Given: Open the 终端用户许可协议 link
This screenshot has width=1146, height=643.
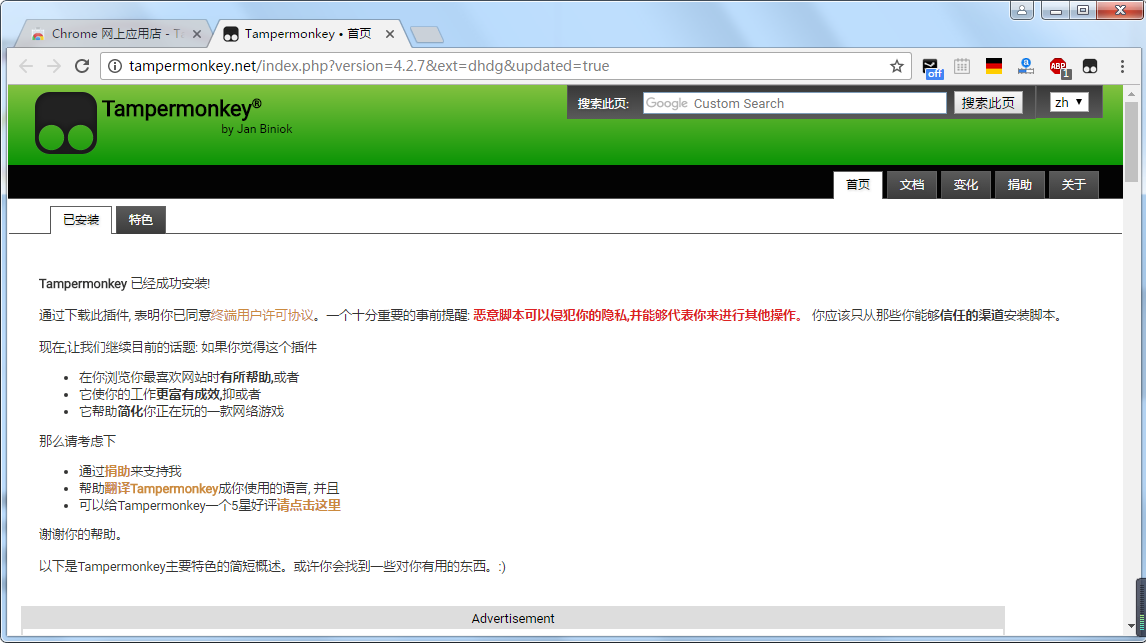Looking at the screenshot, I should 262,316.
